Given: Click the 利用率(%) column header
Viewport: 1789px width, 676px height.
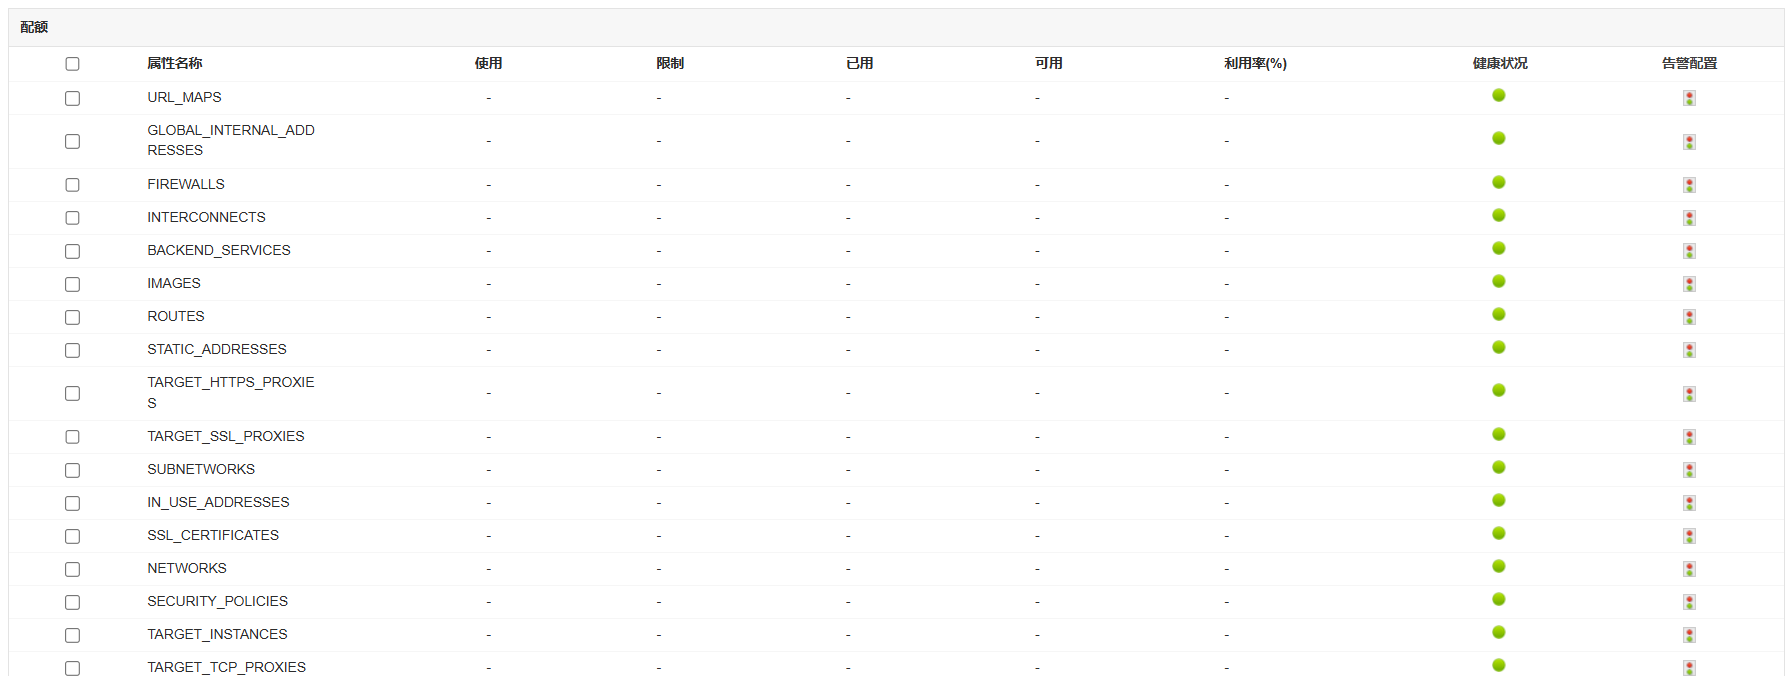Looking at the screenshot, I should (1255, 63).
